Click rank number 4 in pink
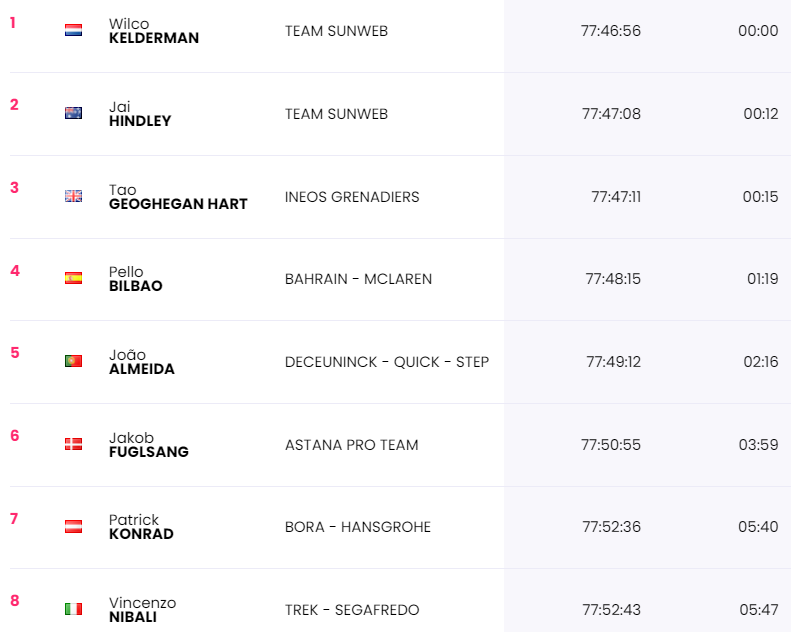The height and width of the screenshot is (632, 791). click(x=14, y=270)
